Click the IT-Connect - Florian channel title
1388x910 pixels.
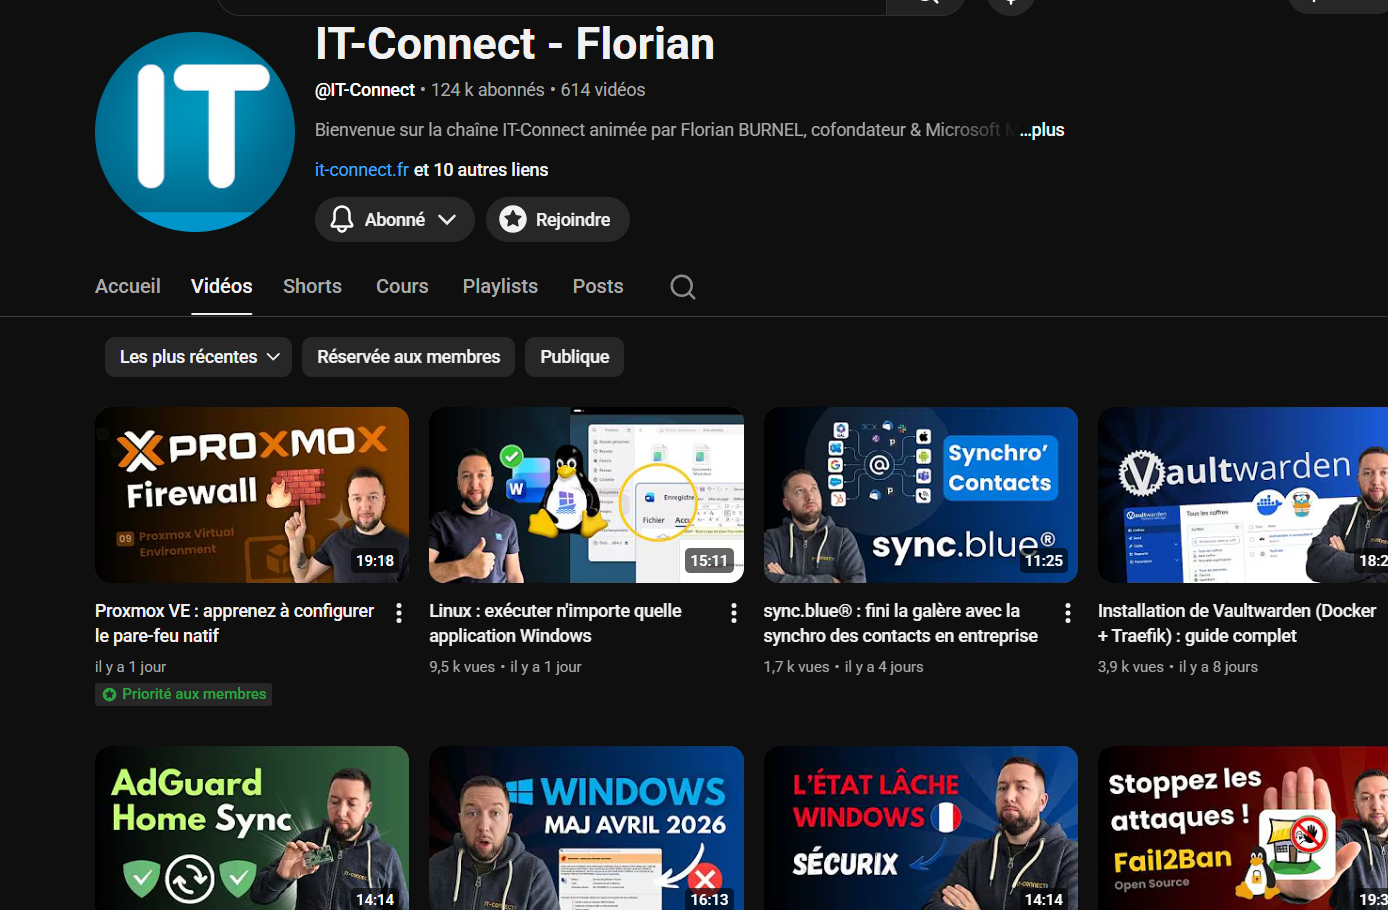515,44
